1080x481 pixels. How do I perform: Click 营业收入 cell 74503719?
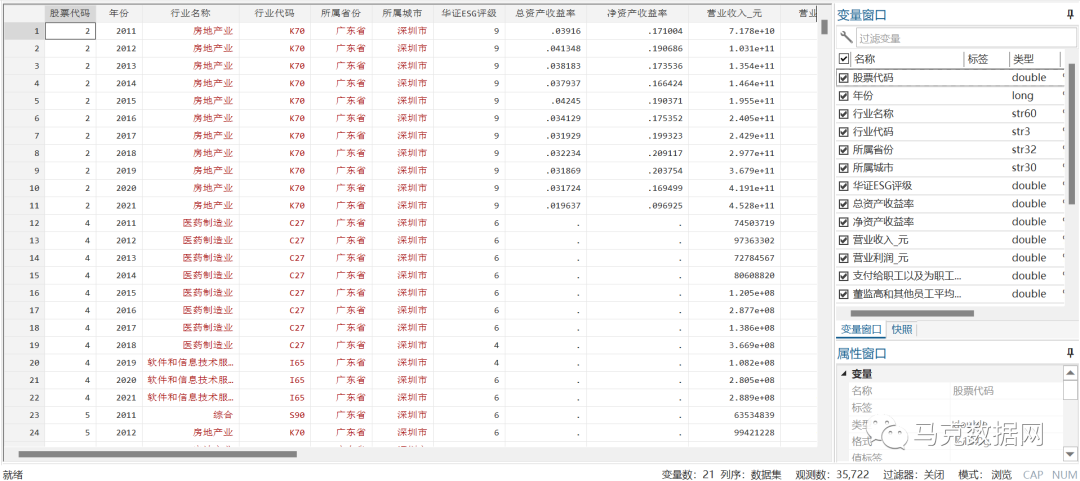734,223
